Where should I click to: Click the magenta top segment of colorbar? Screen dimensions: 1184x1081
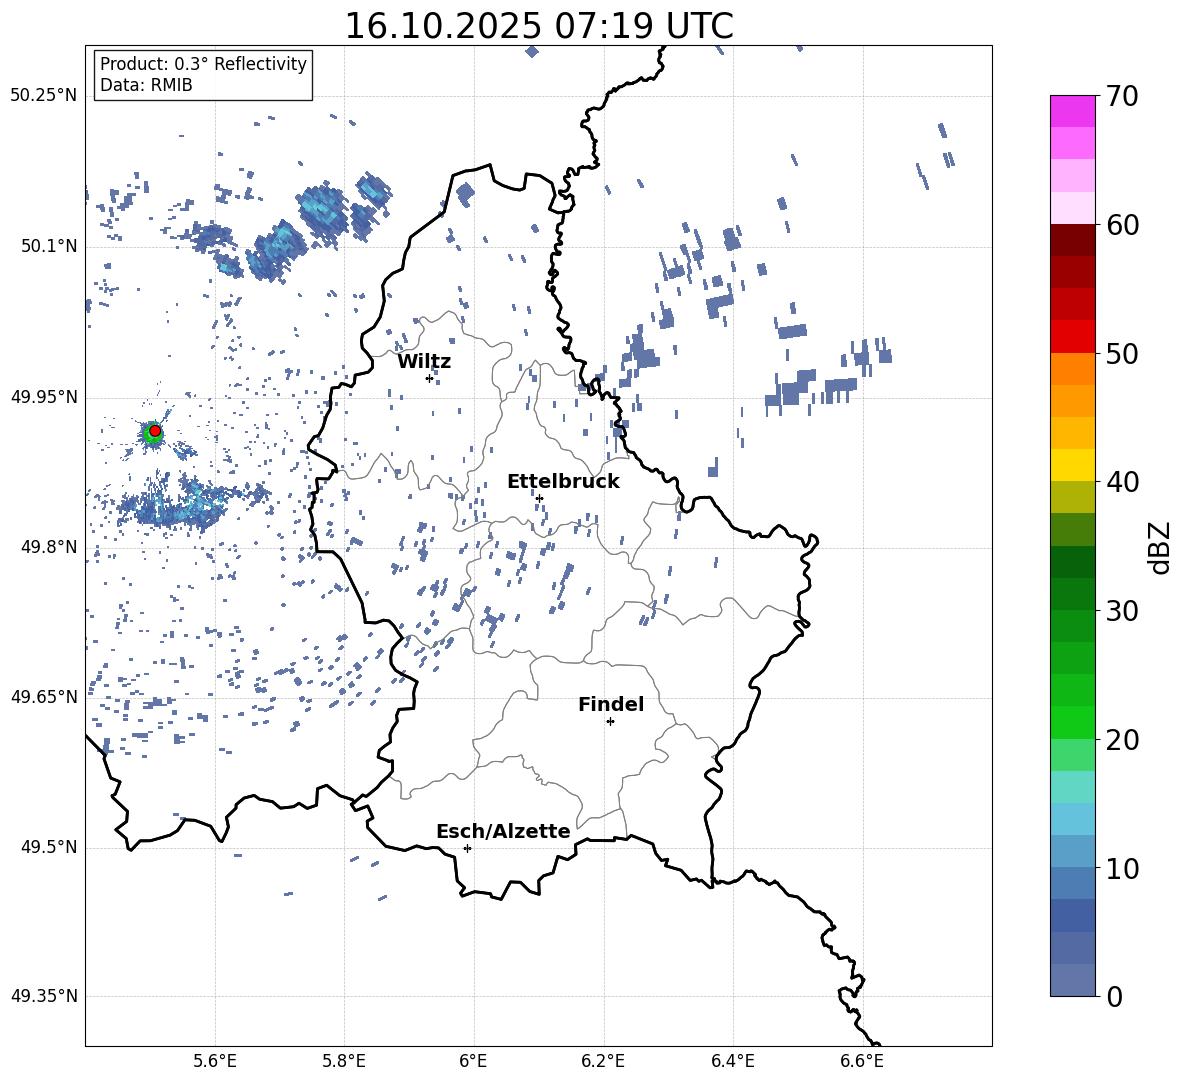1072,111
